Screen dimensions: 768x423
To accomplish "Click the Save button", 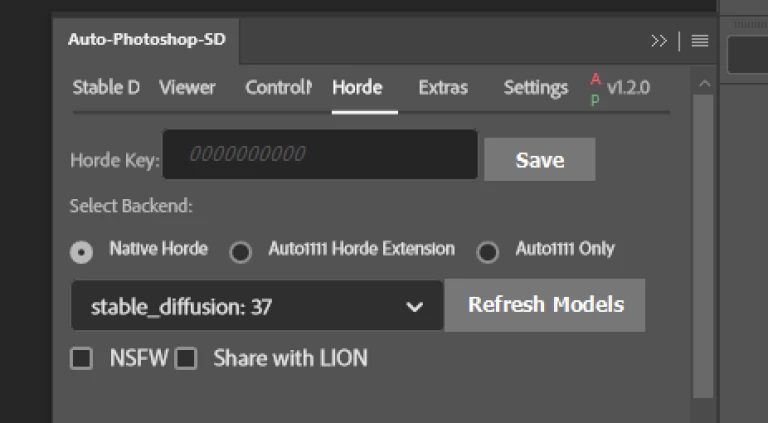I will pos(540,160).
